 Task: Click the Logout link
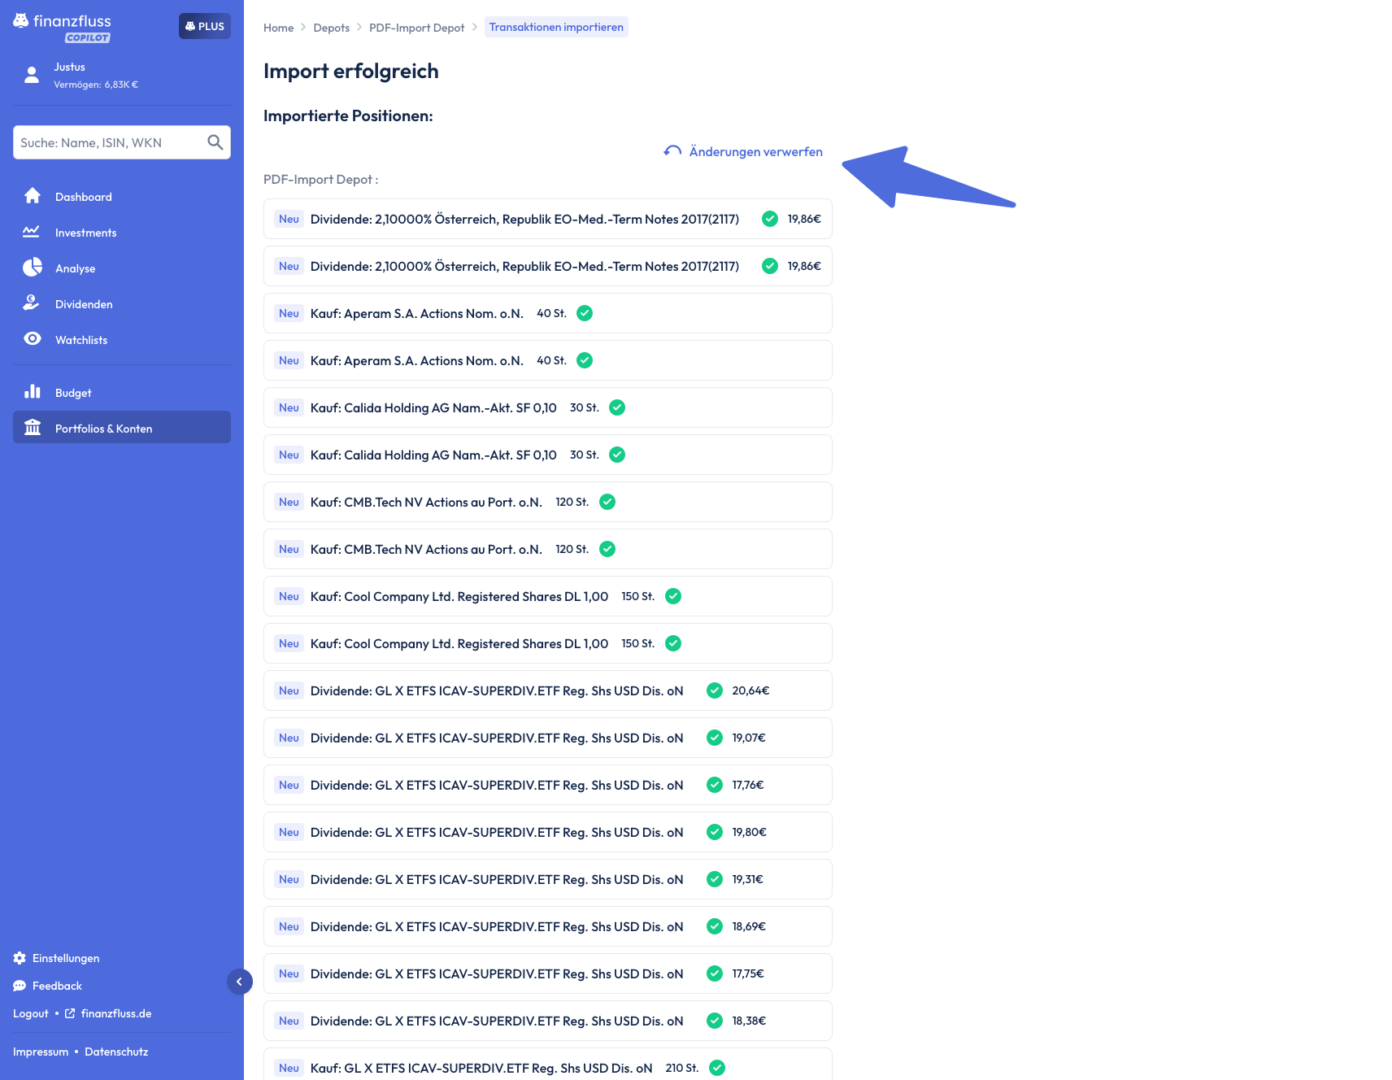pyautogui.click(x=30, y=1014)
